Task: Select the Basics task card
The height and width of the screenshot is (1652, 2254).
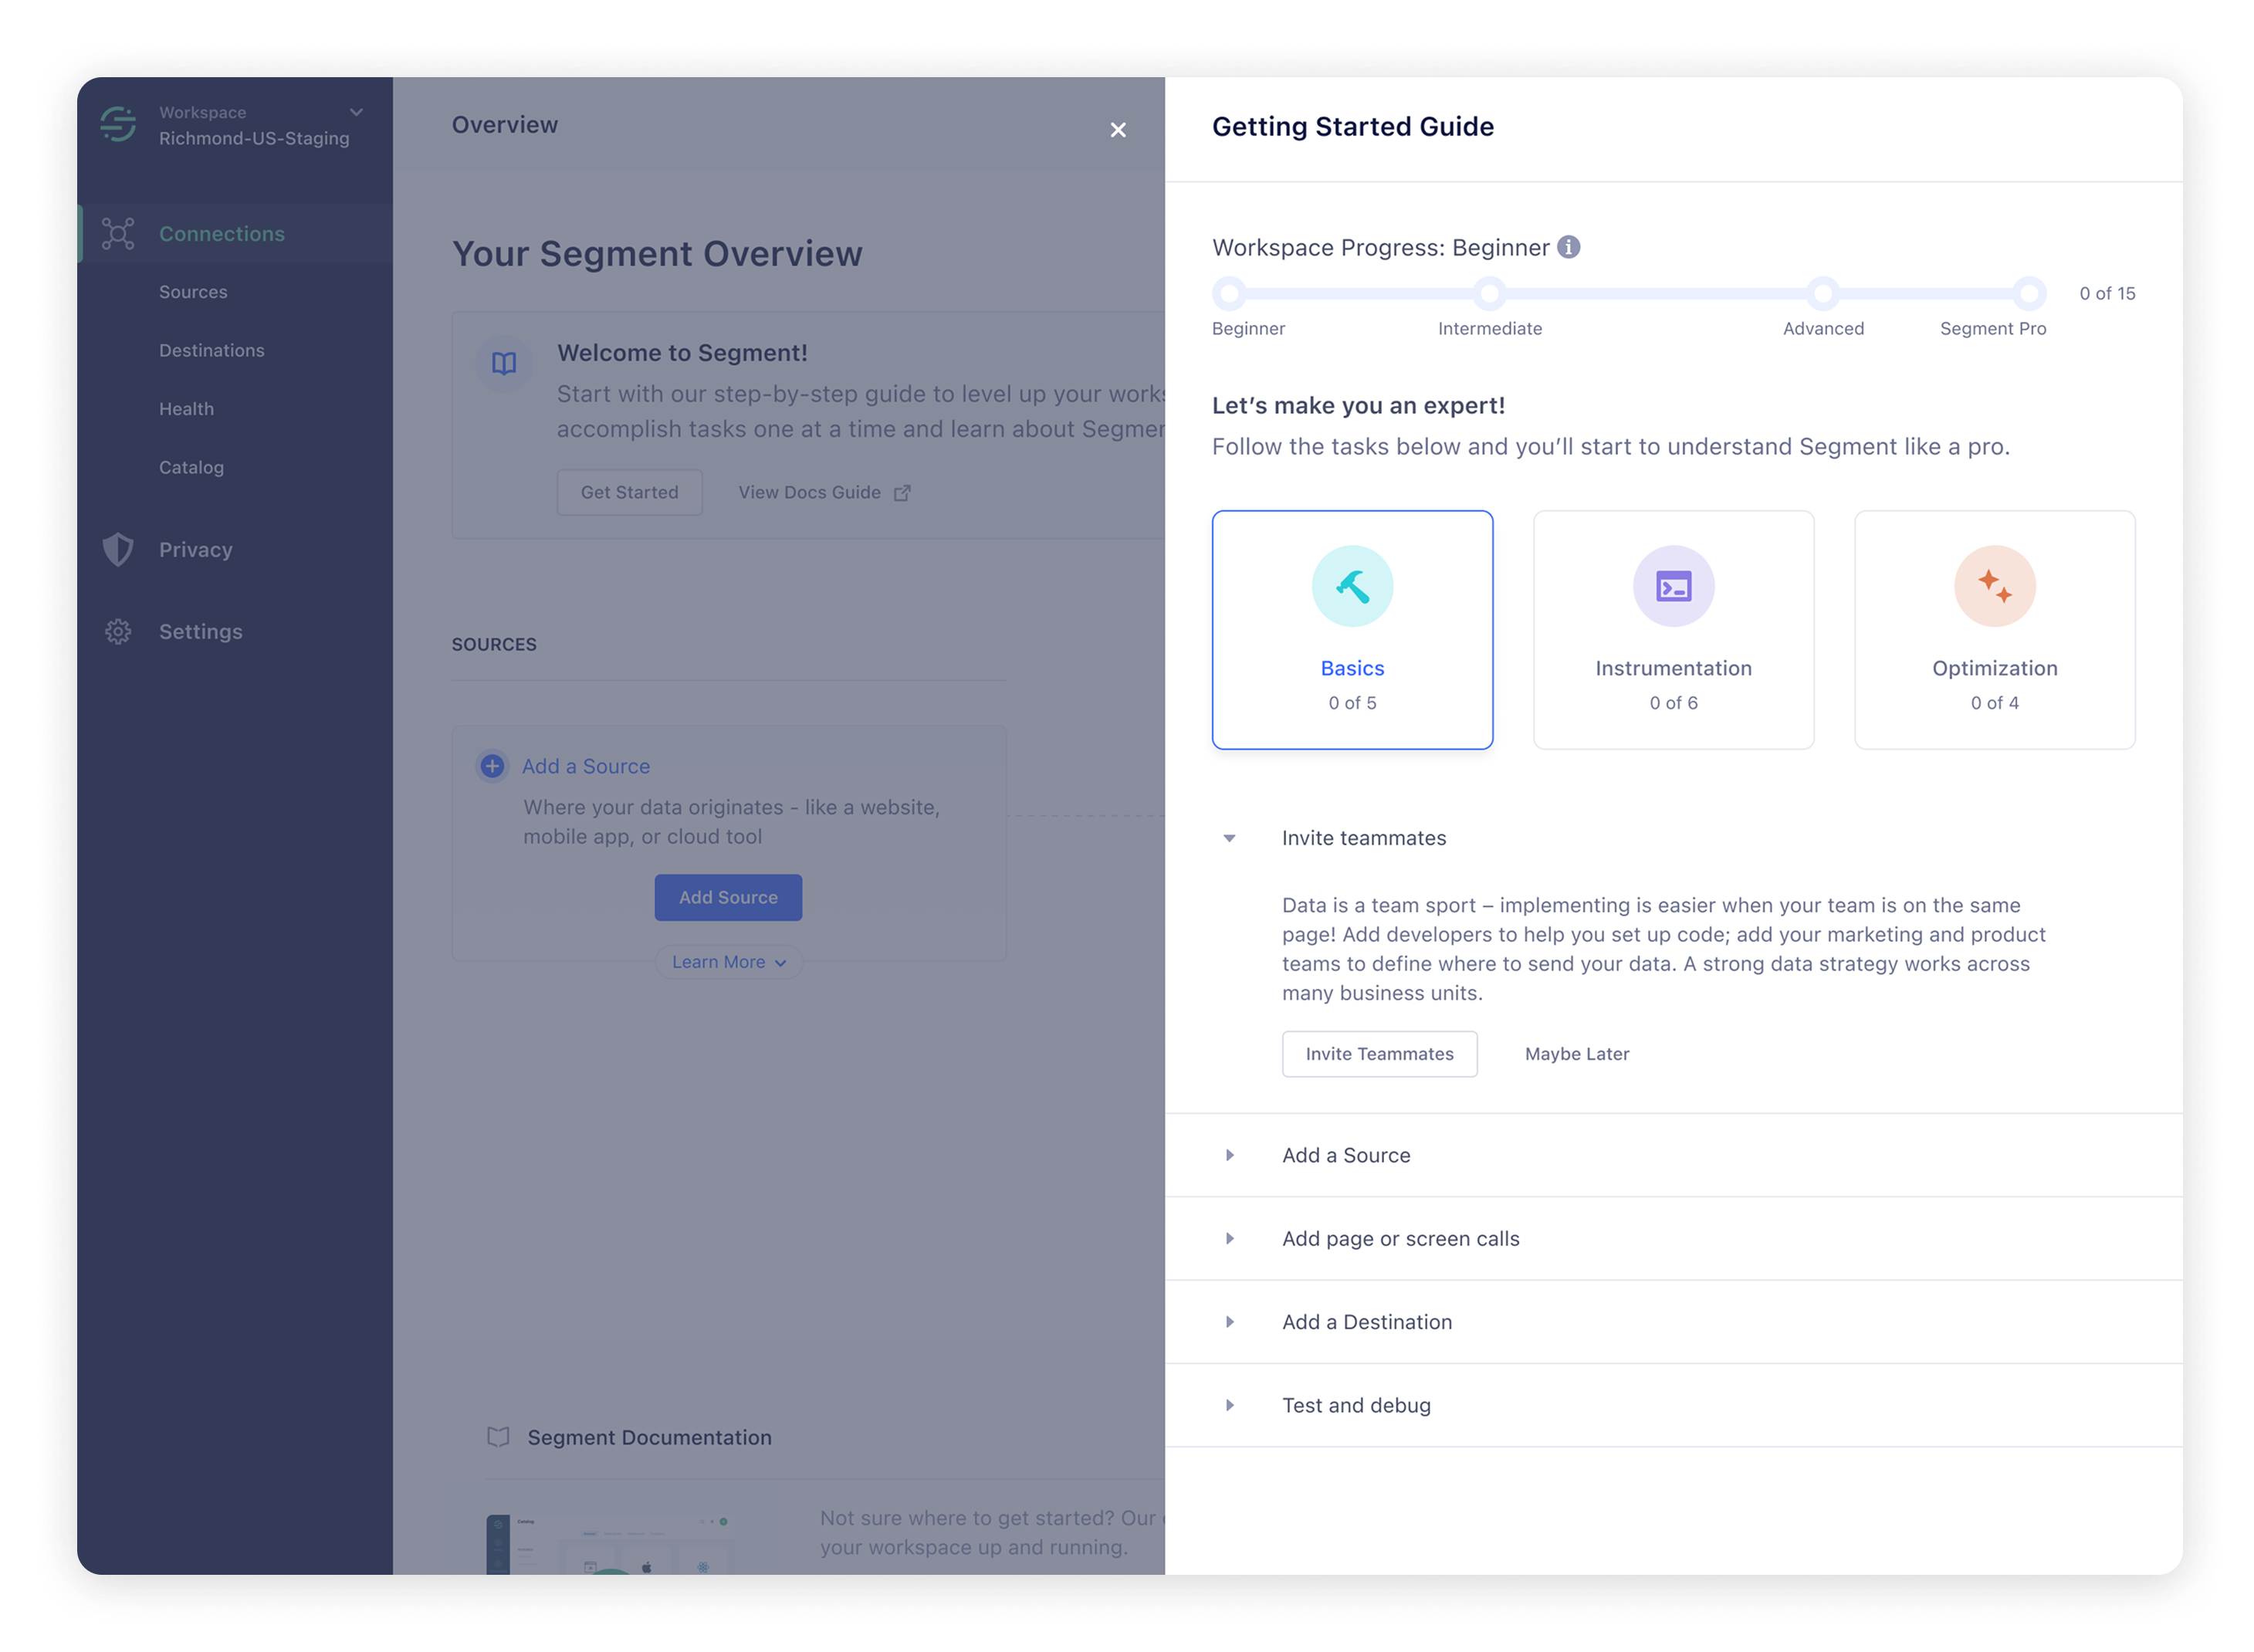Action: (1352, 630)
